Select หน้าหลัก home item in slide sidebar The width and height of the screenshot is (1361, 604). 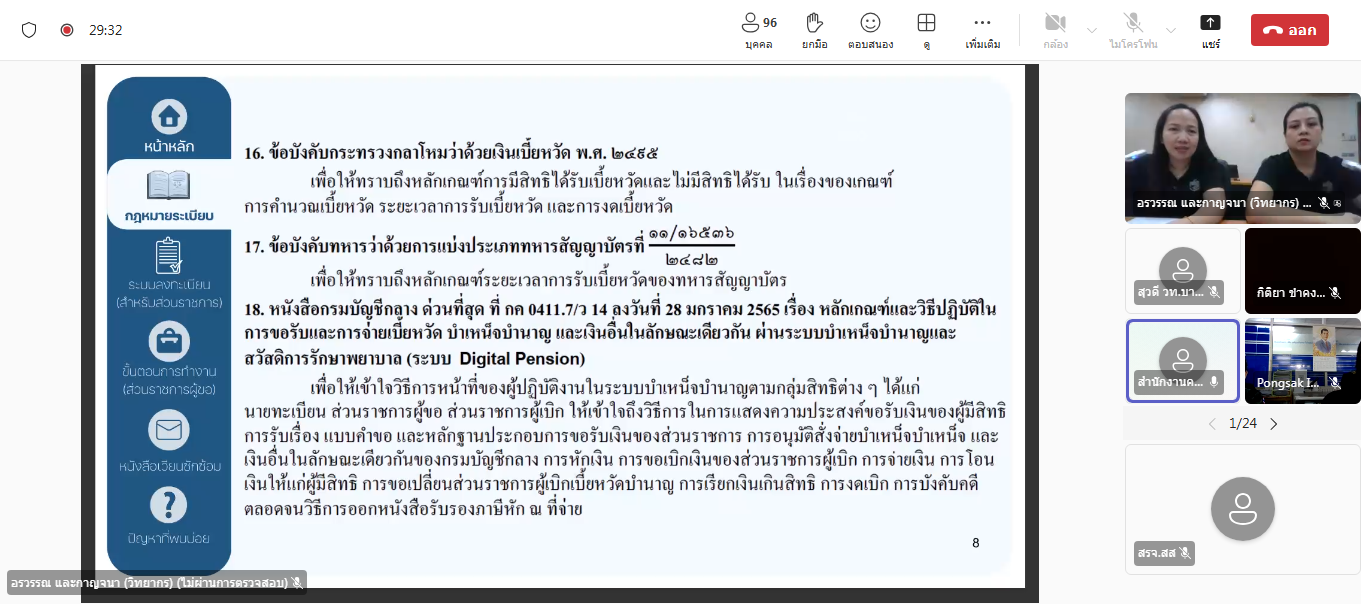169,125
